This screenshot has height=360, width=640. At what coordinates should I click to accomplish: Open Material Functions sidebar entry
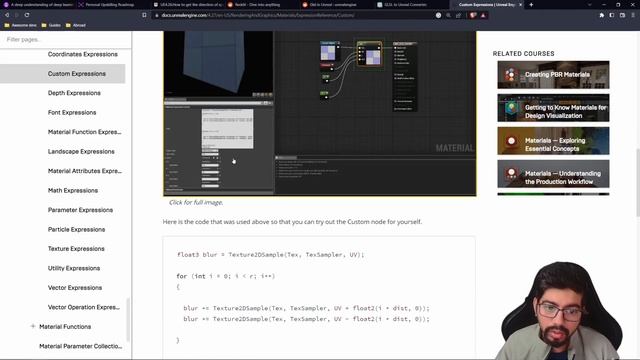(65, 327)
